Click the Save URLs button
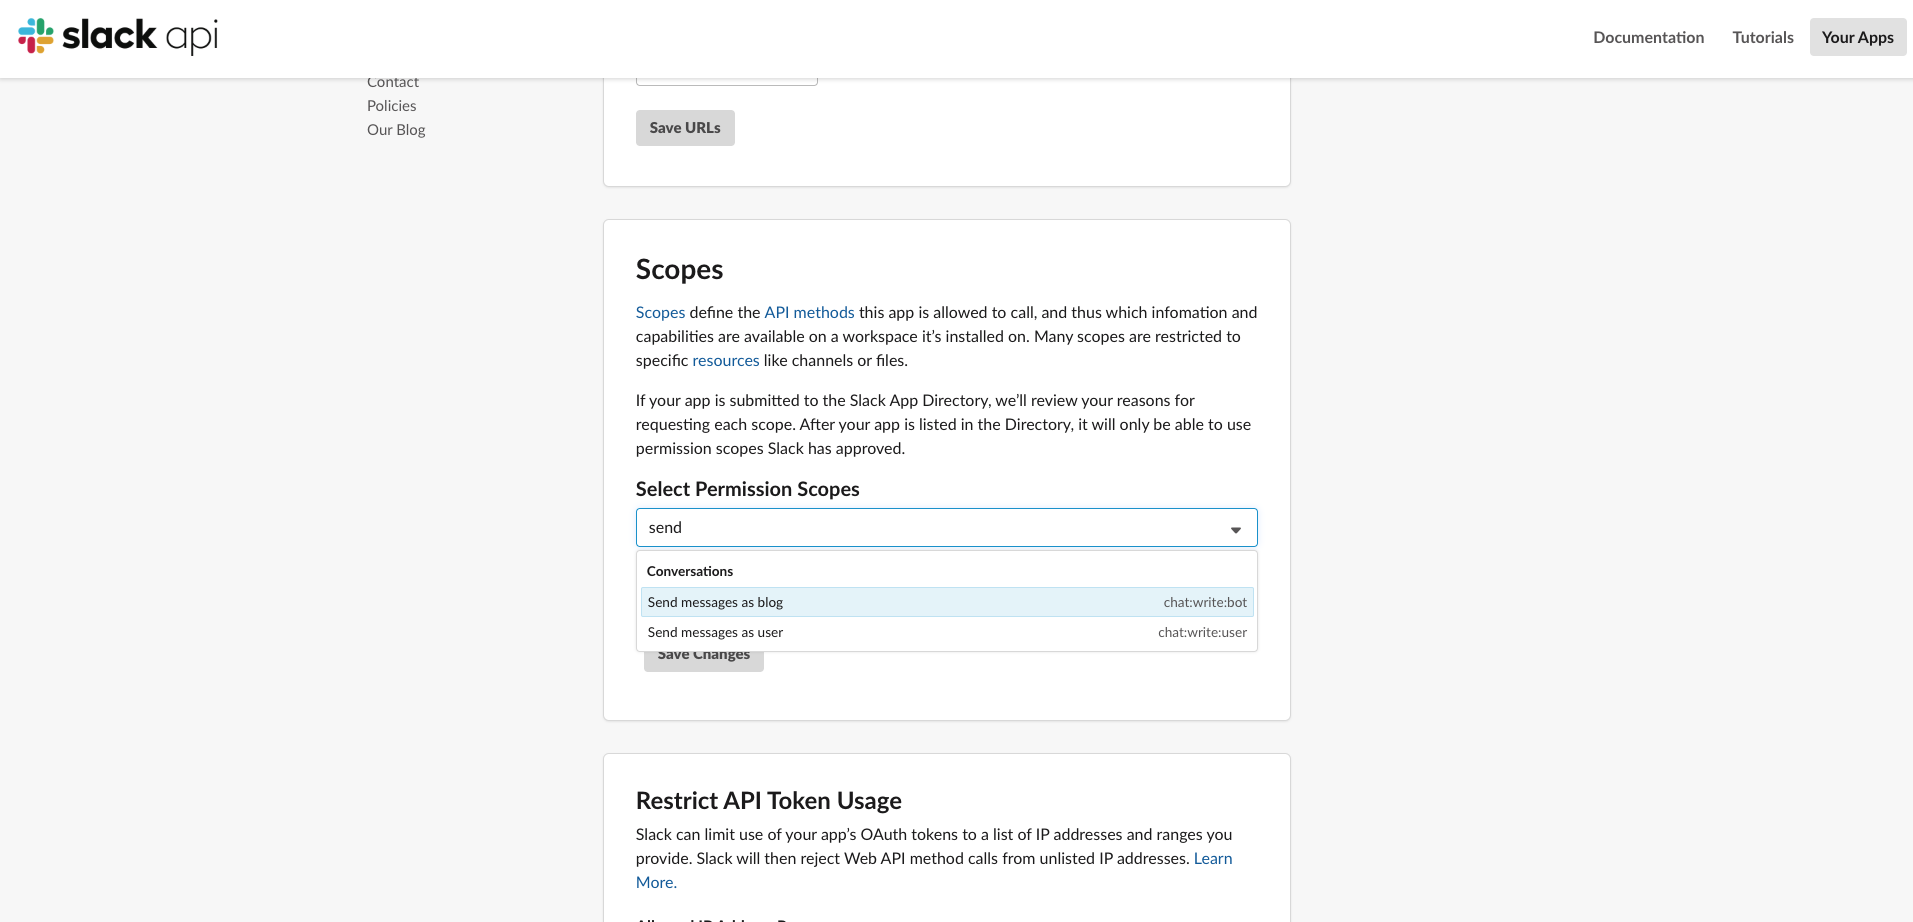Screen dimensions: 1913x922 pyautogui.click(x=684, y=127)
